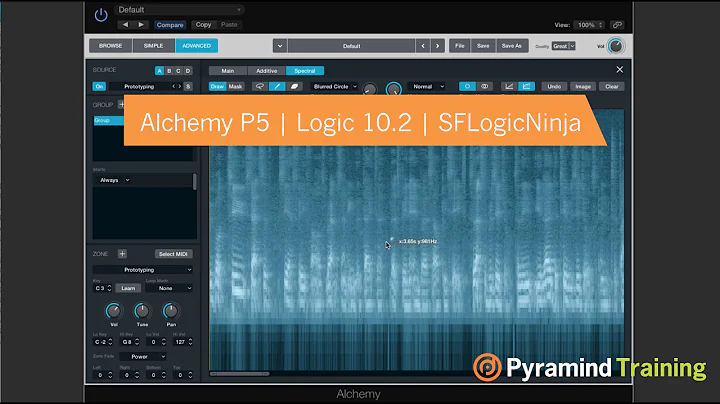Image resolution: width=720 pixels, height=404 pixels.
Task: Open the Spectral tab
Action: (305, 71)
